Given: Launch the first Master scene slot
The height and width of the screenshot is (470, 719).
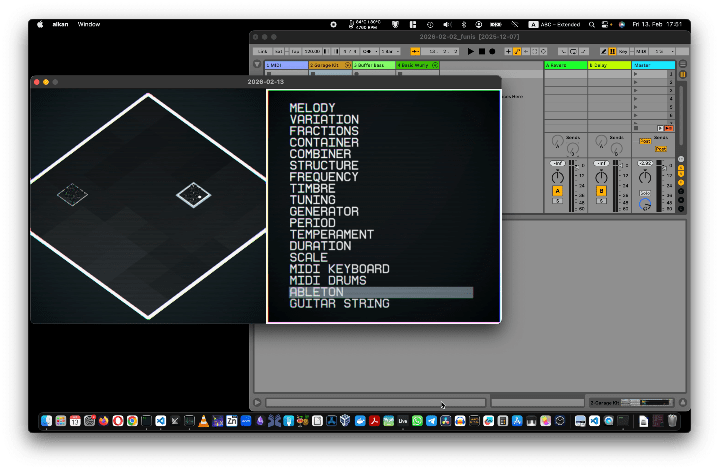Looking at the screenshot, I should [x=637, y=75].
